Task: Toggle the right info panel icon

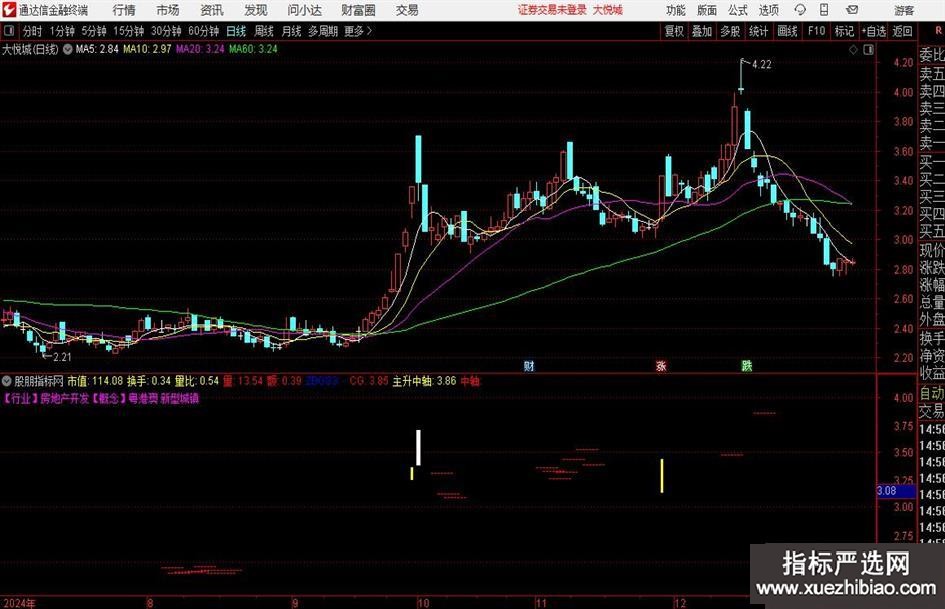Action: click(x=868, y=50)
